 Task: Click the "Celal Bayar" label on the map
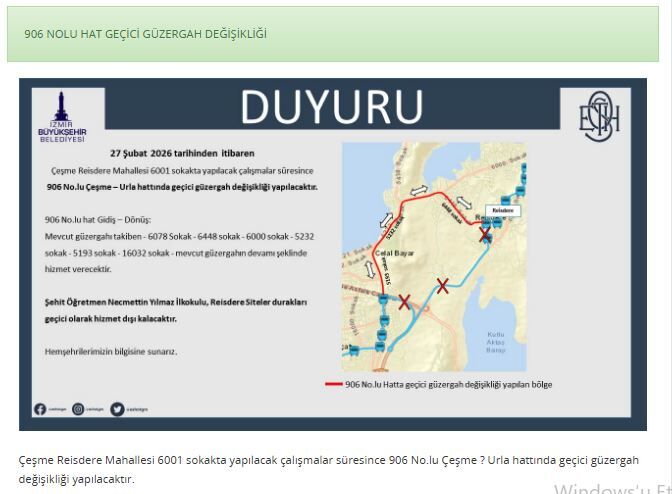[394, 253]
